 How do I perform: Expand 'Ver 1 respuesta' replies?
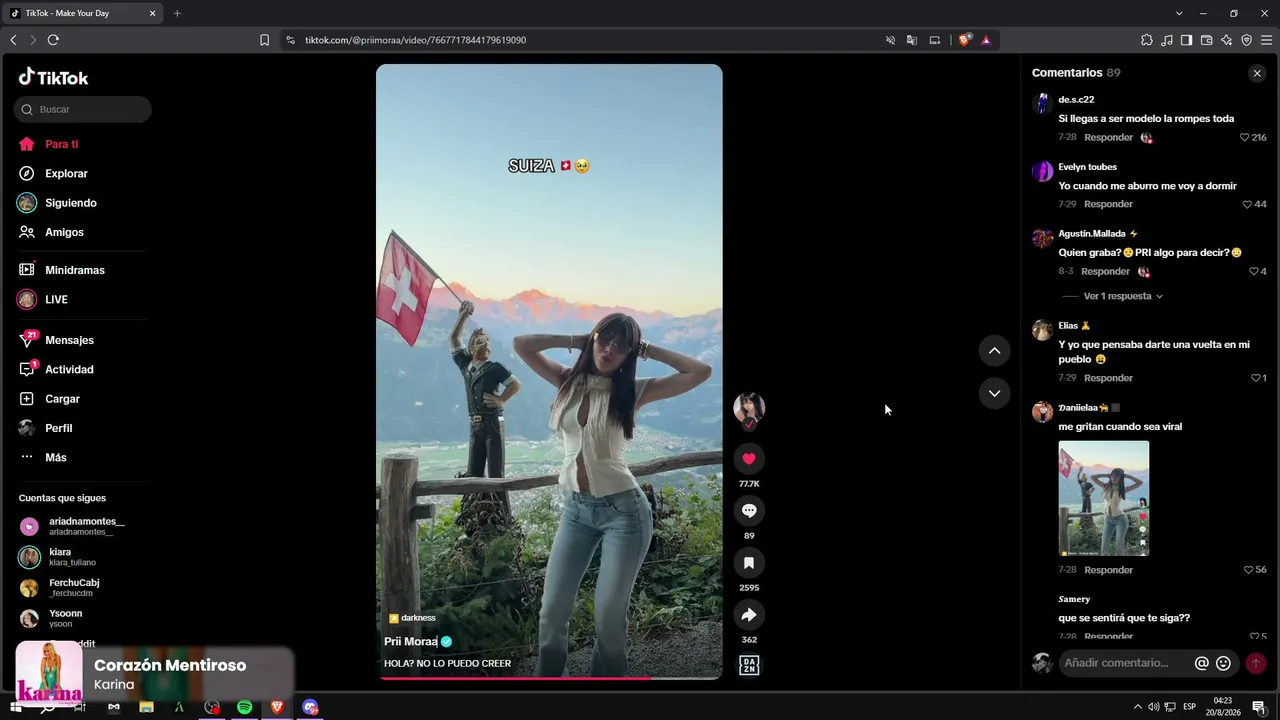(x=1123, y=296)
